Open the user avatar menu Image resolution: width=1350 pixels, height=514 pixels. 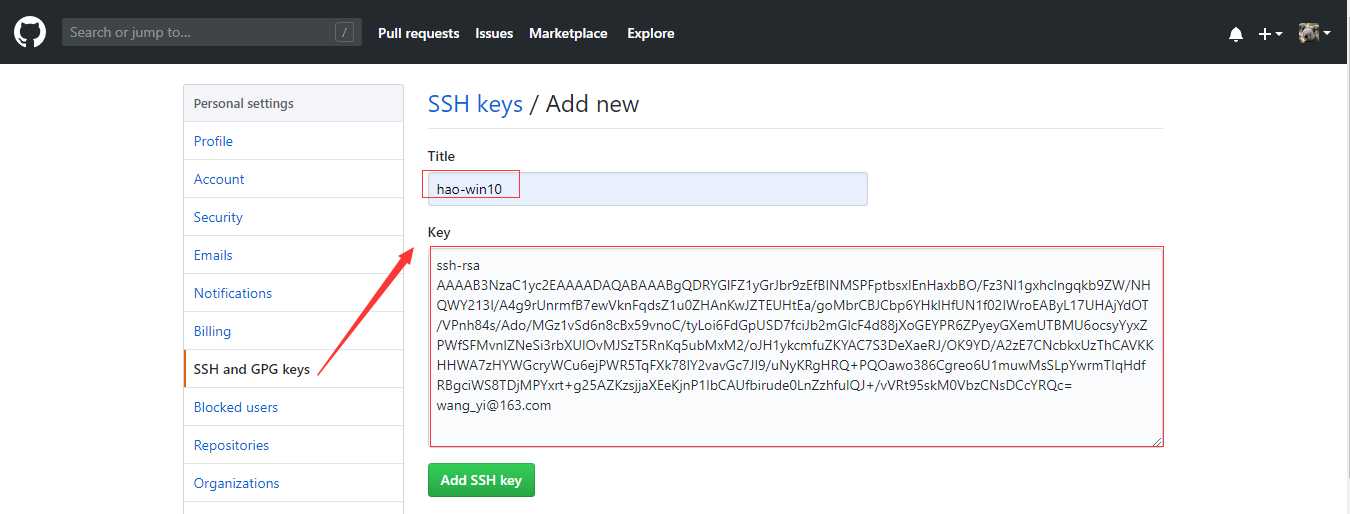1314,33
